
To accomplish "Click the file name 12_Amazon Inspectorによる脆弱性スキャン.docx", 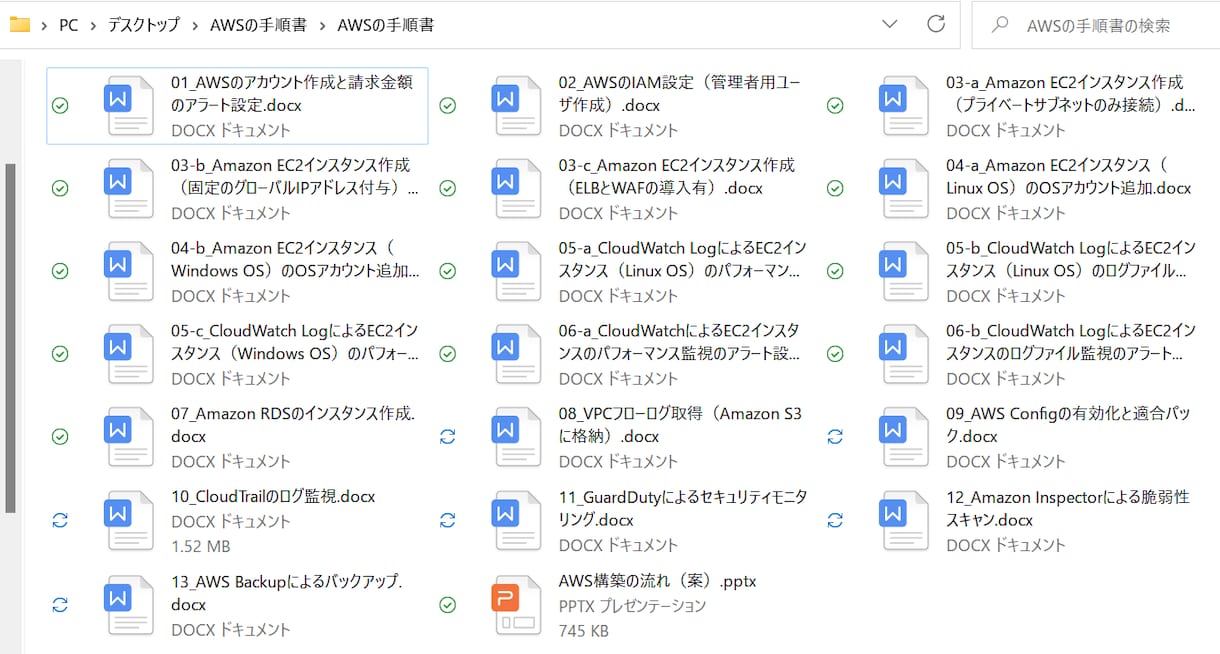I will click(1068, 508).
